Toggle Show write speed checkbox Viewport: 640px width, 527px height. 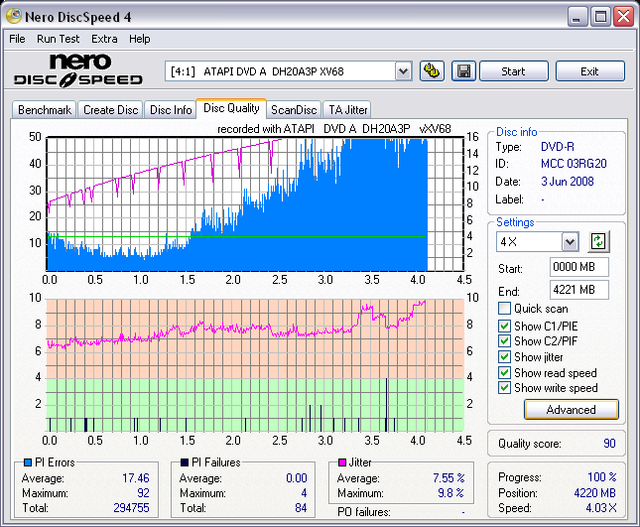coord(504,387)
